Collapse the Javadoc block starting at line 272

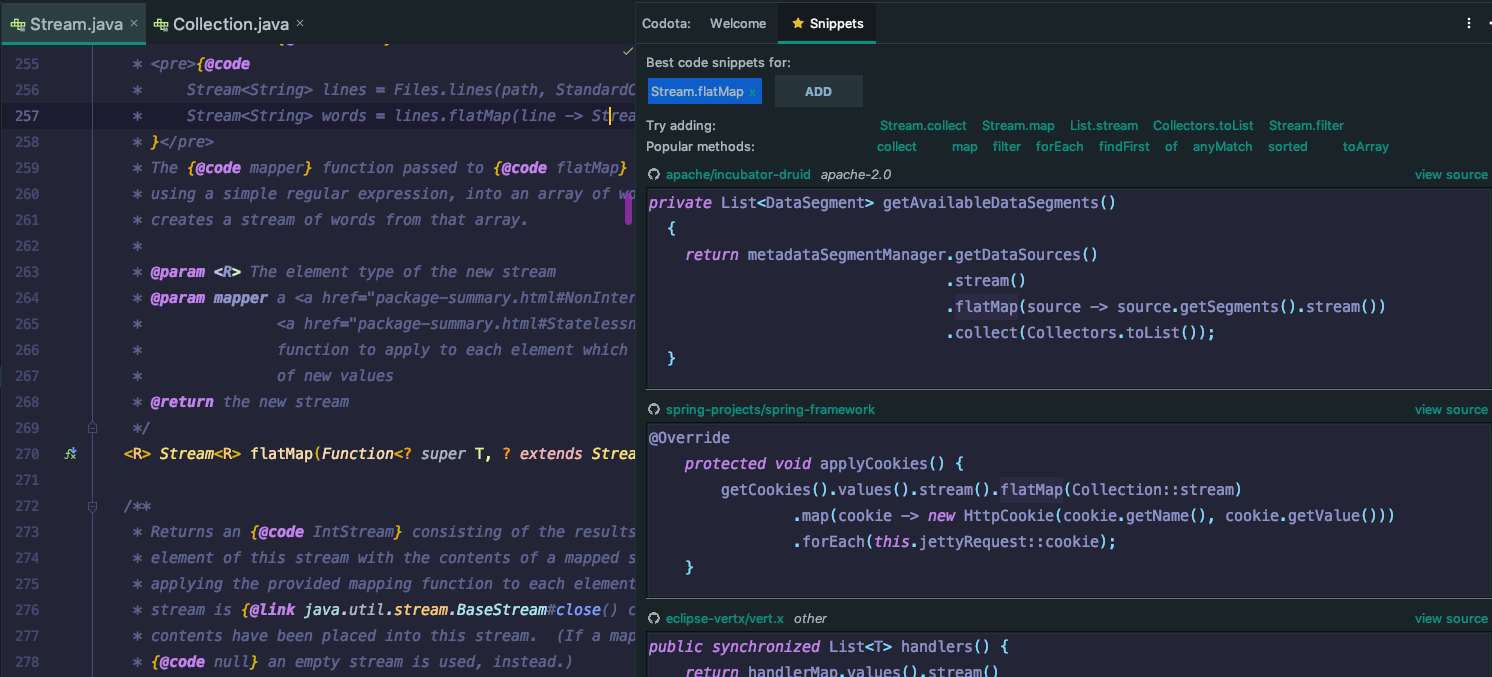pos(92,507)
